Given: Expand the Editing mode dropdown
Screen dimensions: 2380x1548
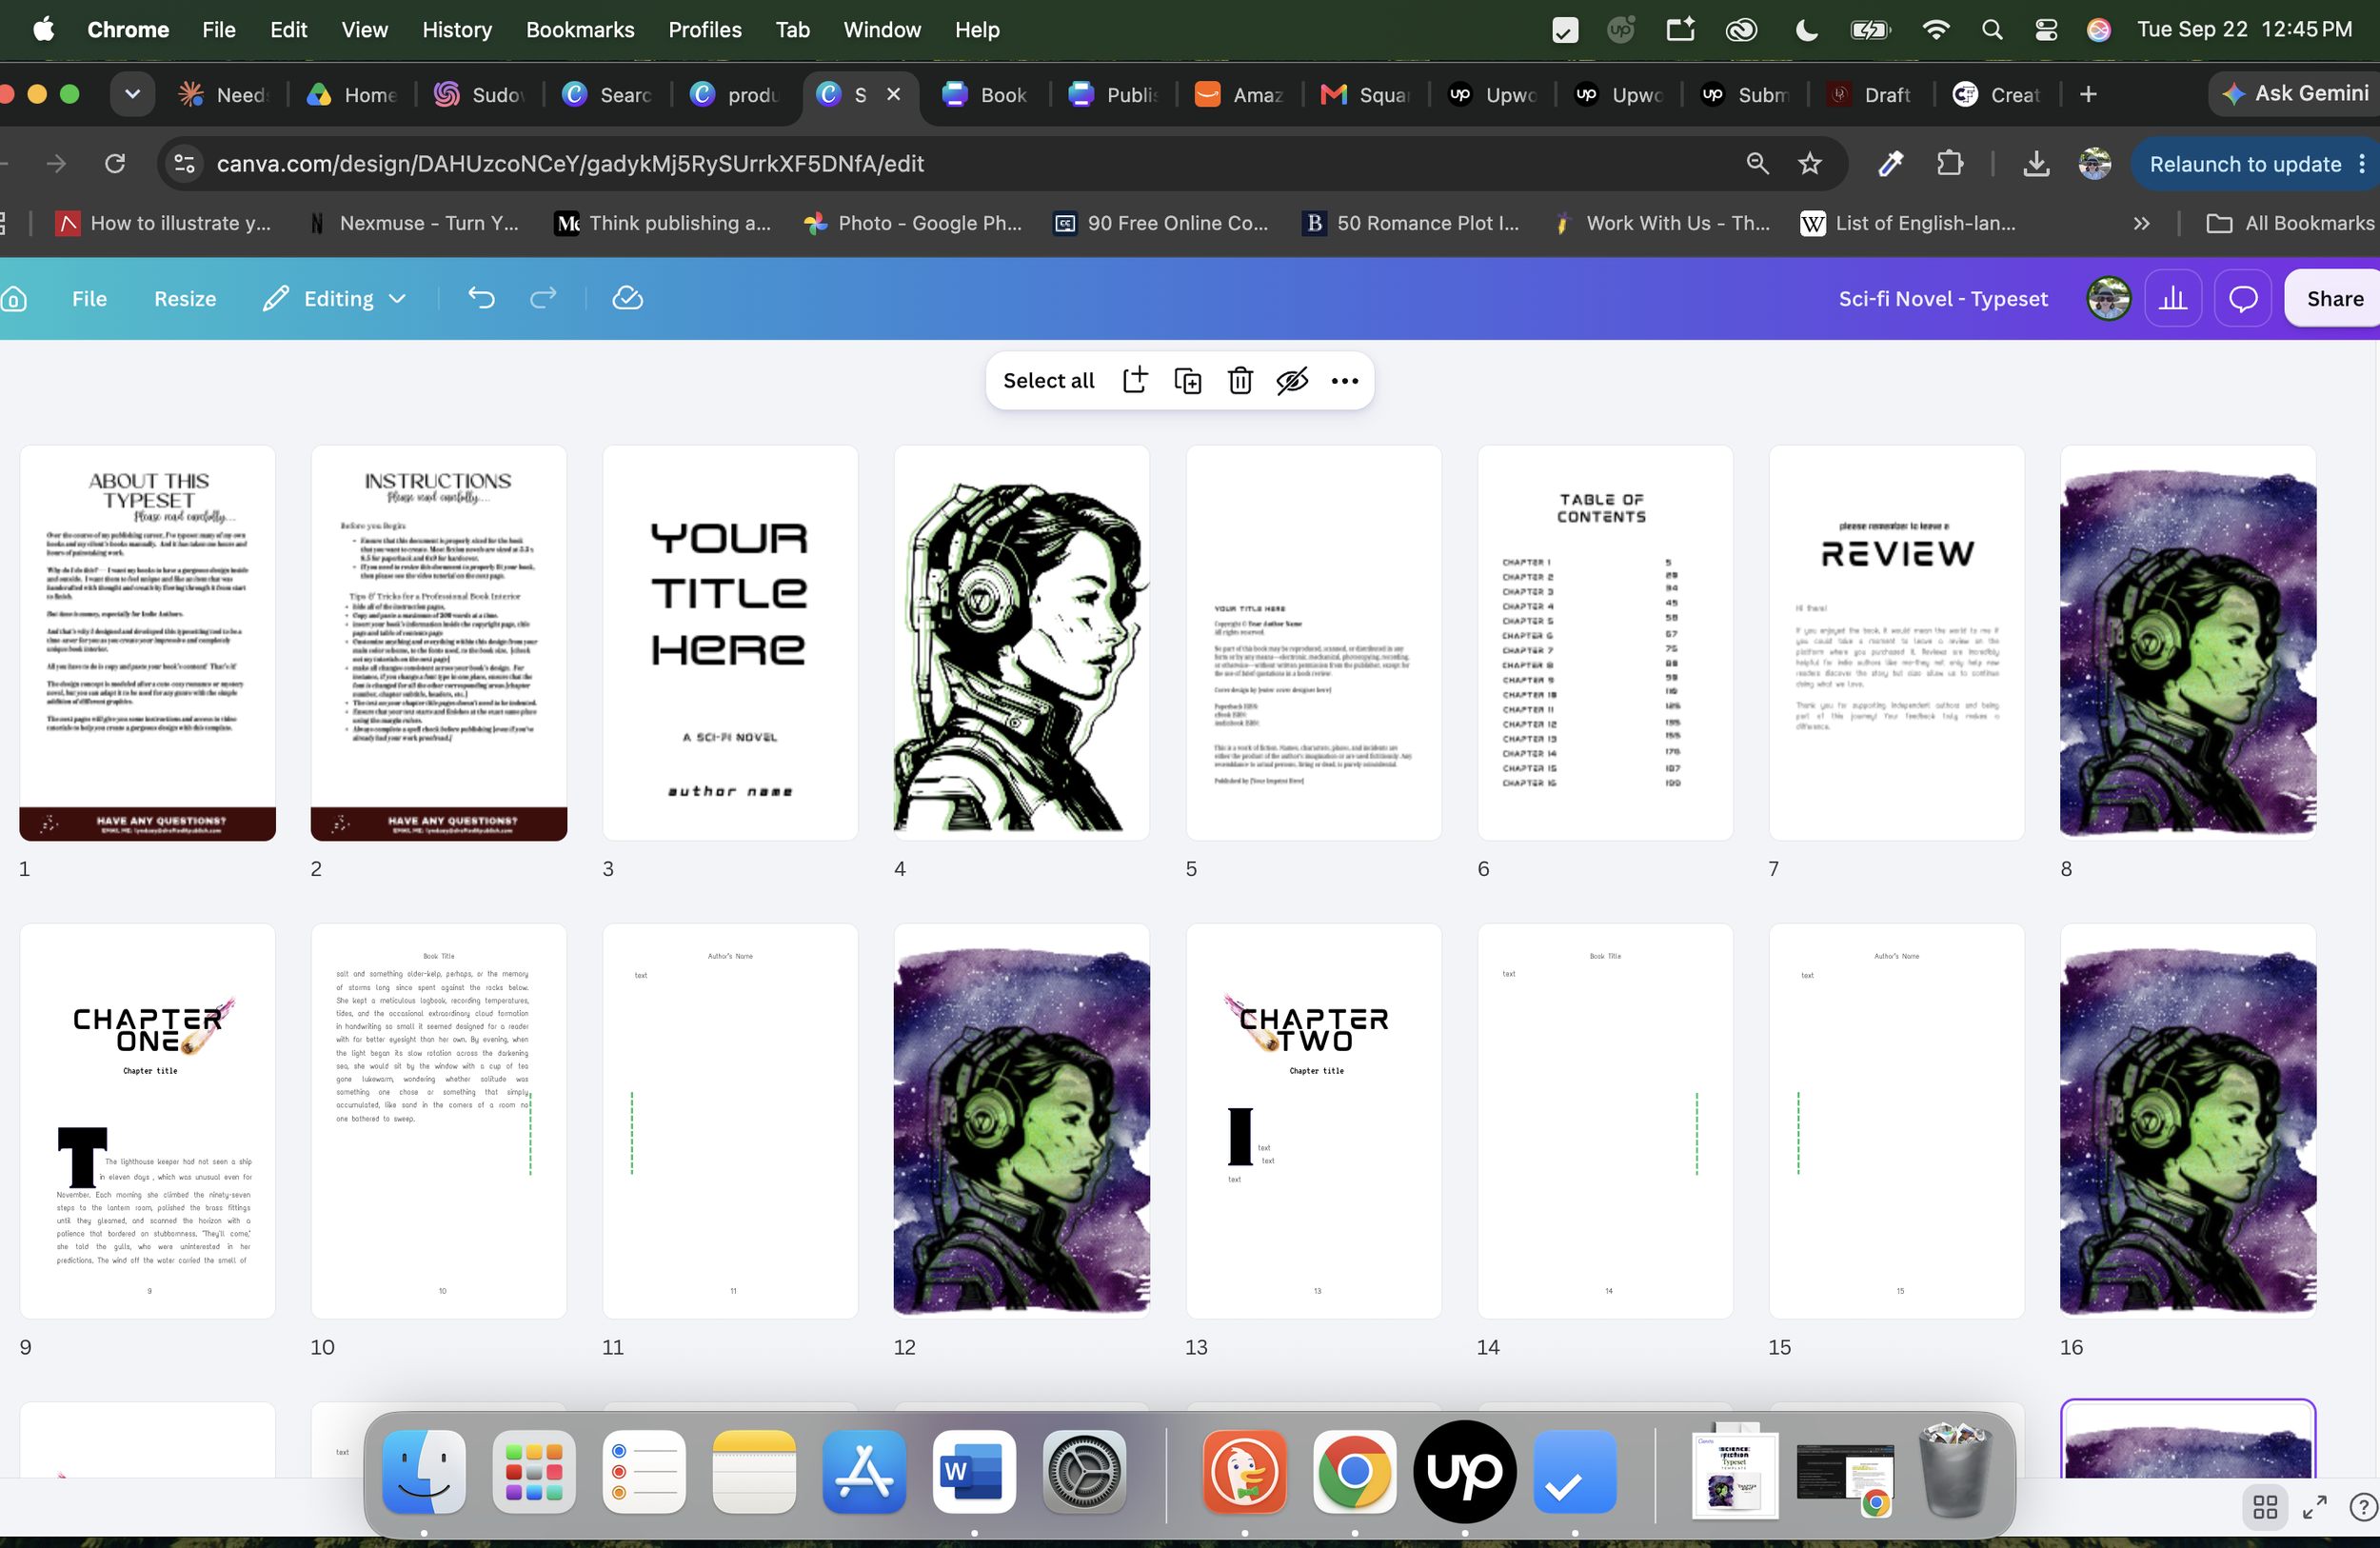Looking at the screenshot, I should click(335, 298).
